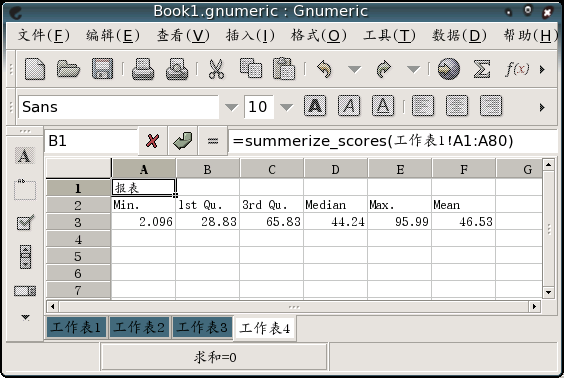Switch to sheet tab 工作表1
This screenshot has width=564, height=378.
pos(76,327)
